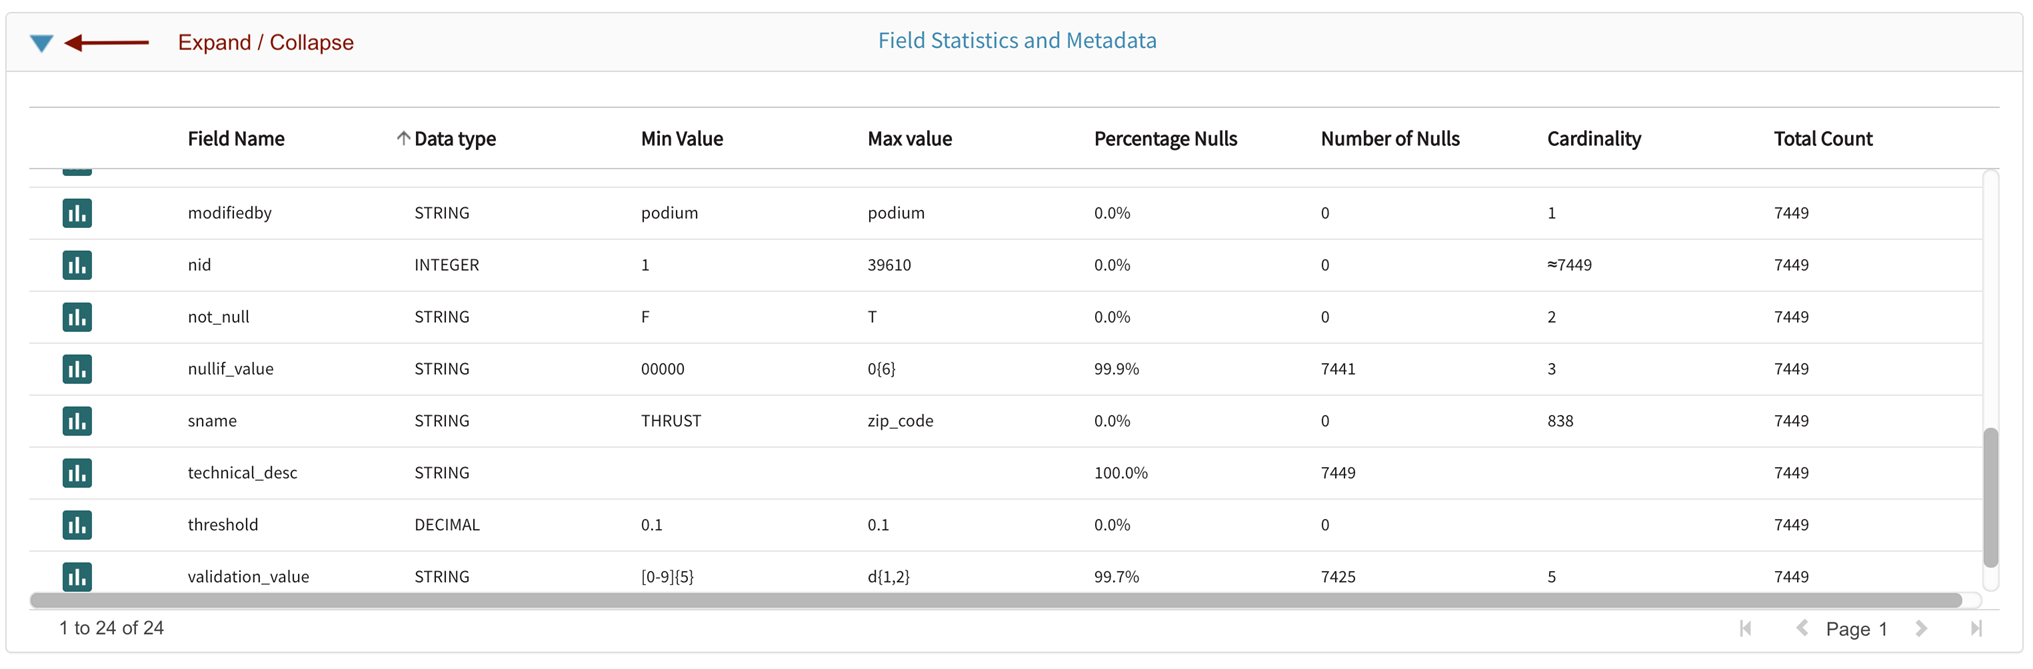Click Cardinality column header
The image size is (2033, 669).
click(x=1593, y=139)
